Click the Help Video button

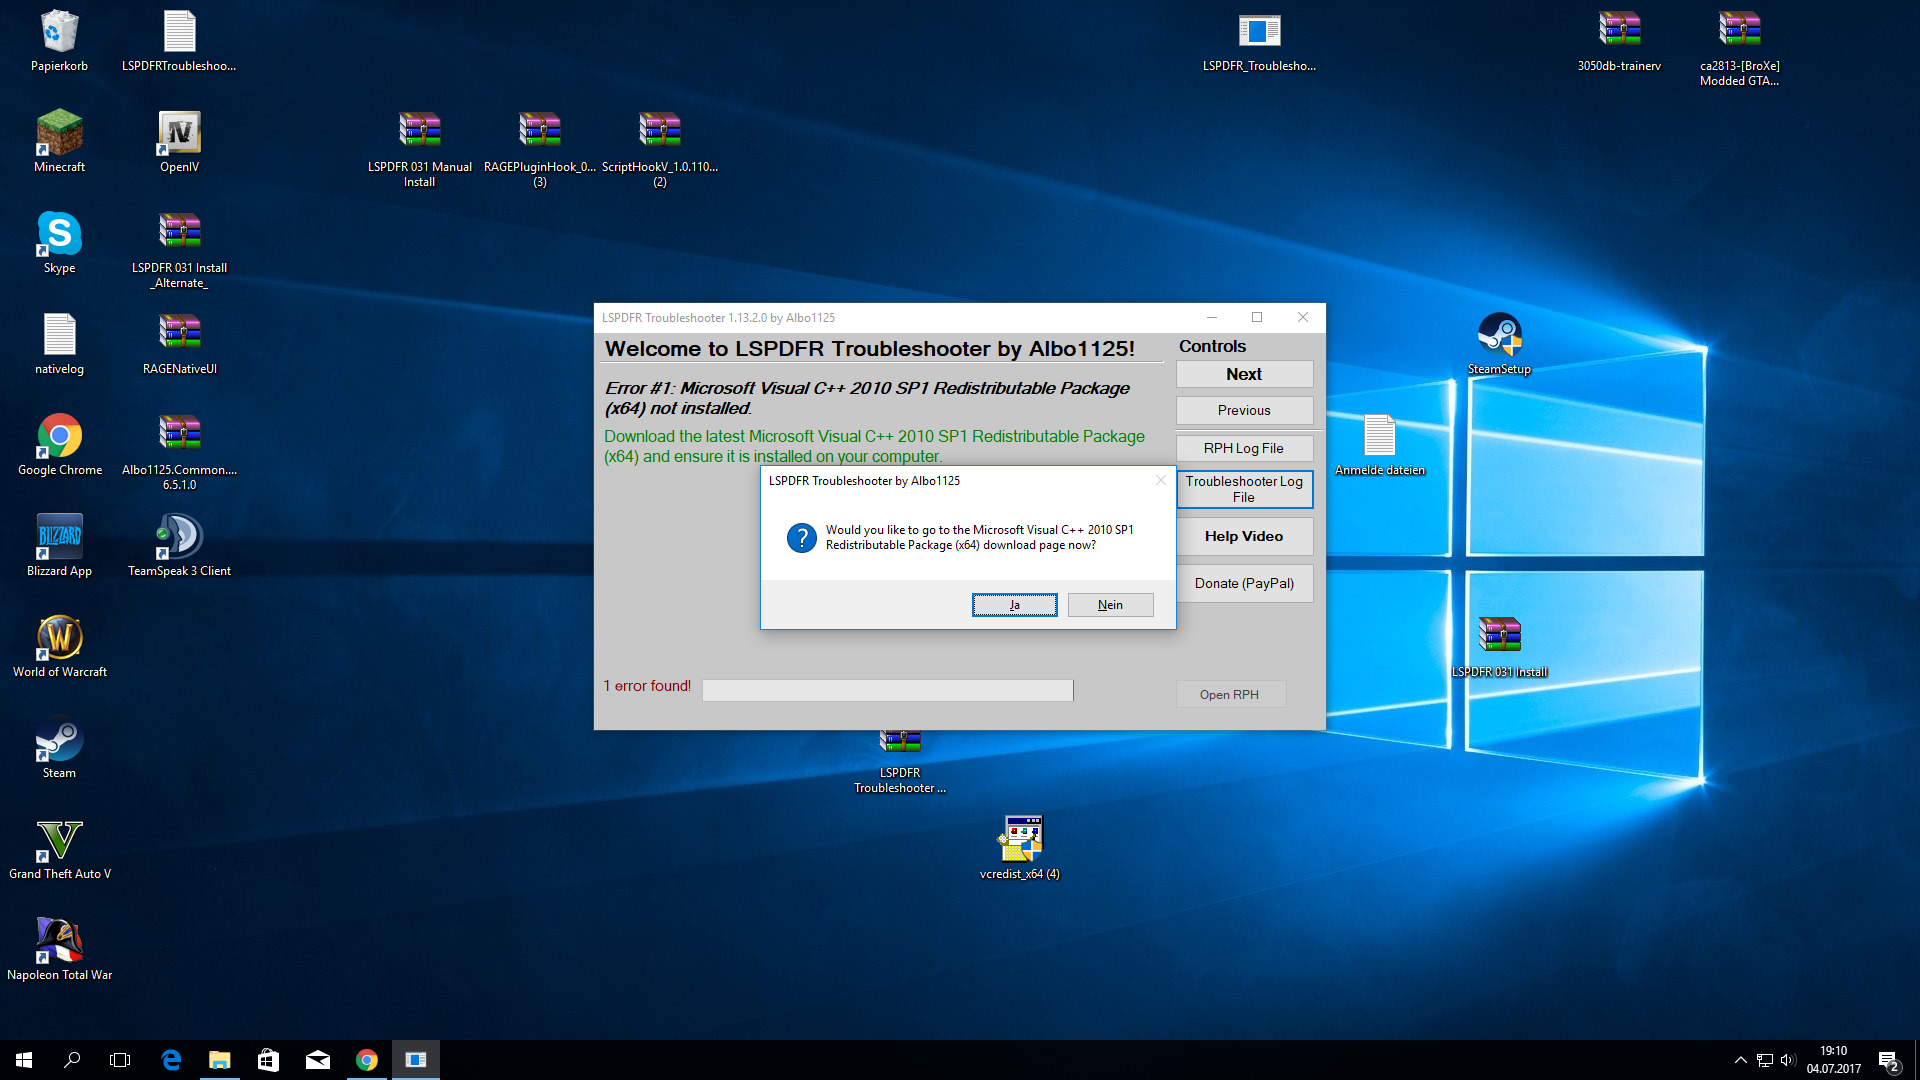[1243, 536]
